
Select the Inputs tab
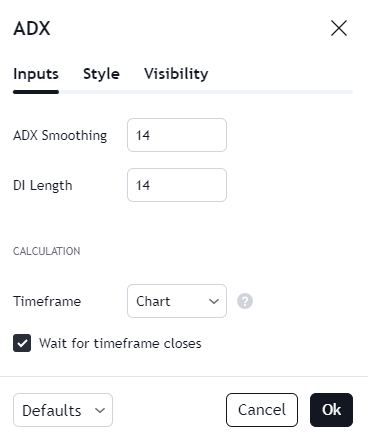(x=36, y=74)
